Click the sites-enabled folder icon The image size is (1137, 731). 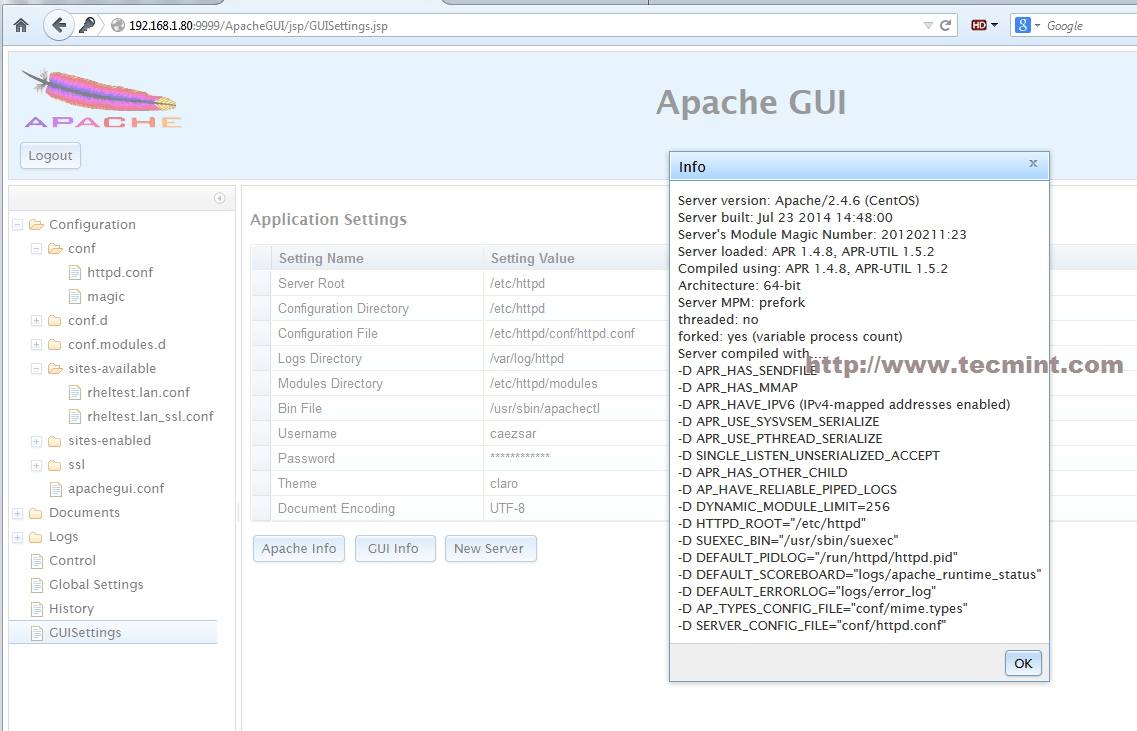click(55, 441)
